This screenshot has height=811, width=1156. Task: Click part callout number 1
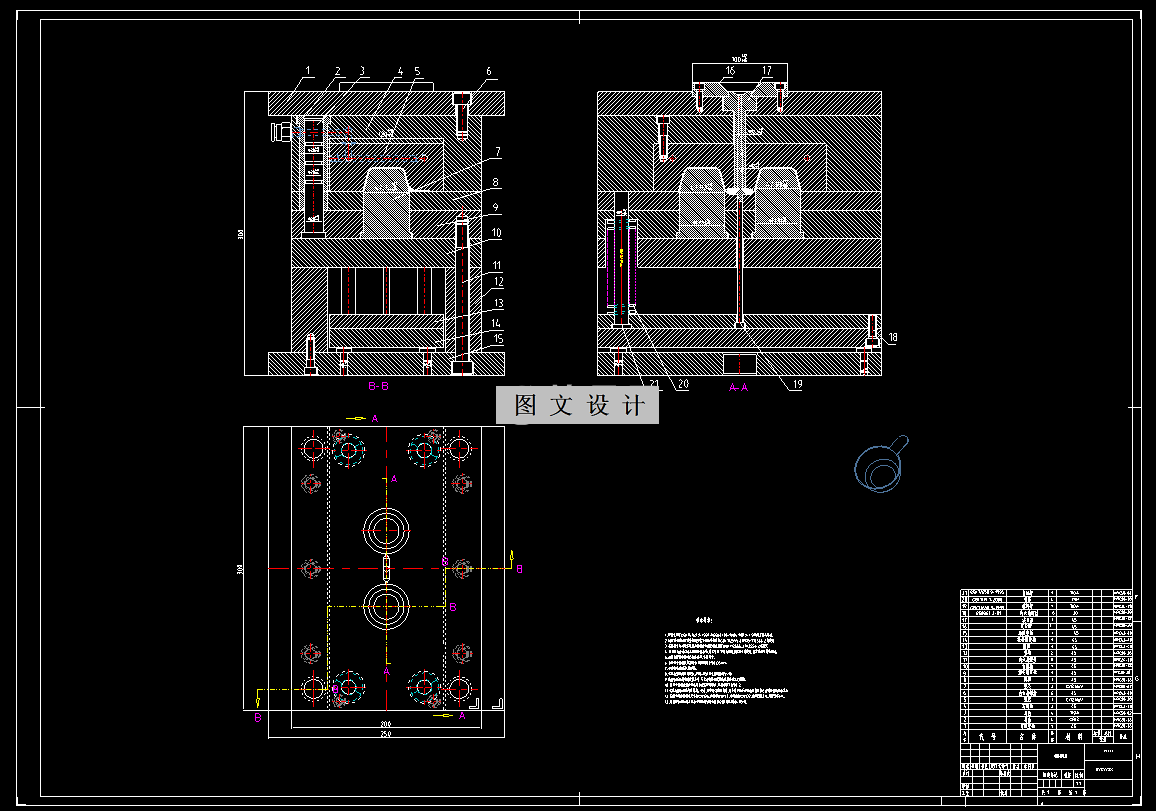tap(308, 72)
